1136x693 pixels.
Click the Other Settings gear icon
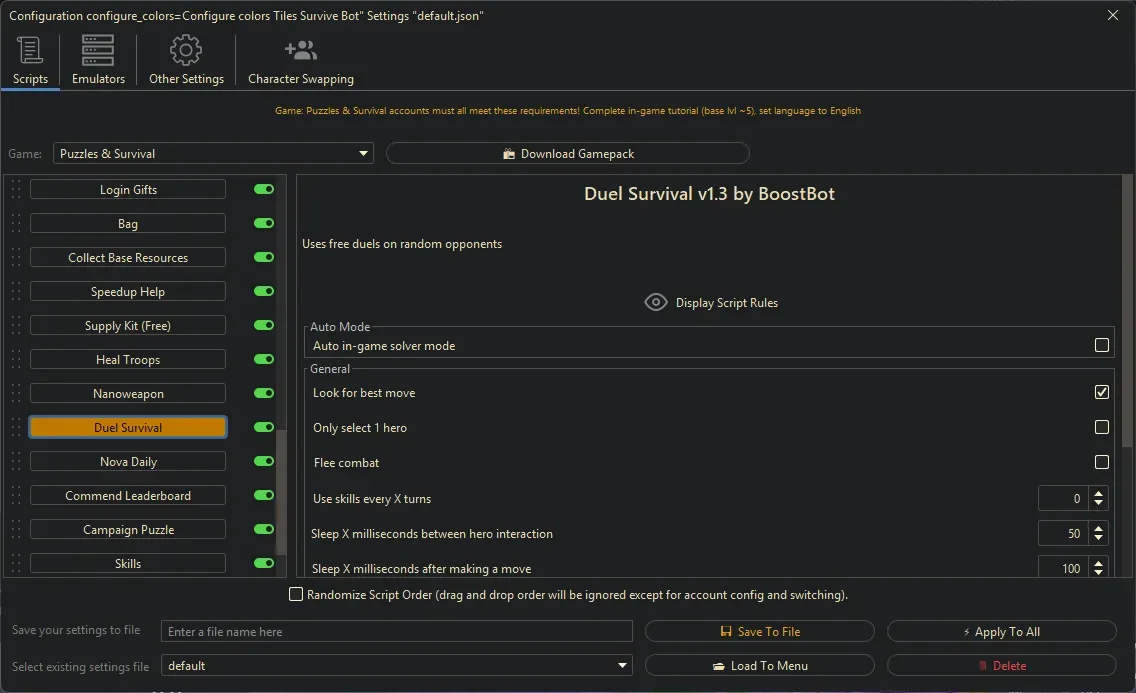pos(186,48)
